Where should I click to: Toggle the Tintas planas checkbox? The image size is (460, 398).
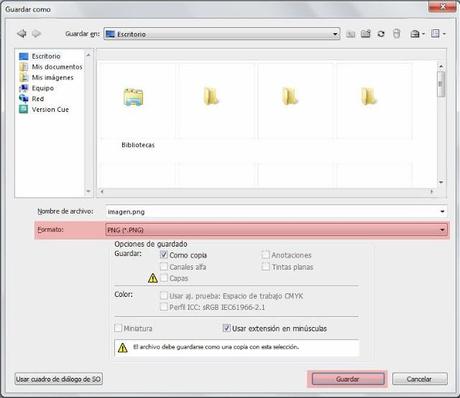(x=265, y=267)
